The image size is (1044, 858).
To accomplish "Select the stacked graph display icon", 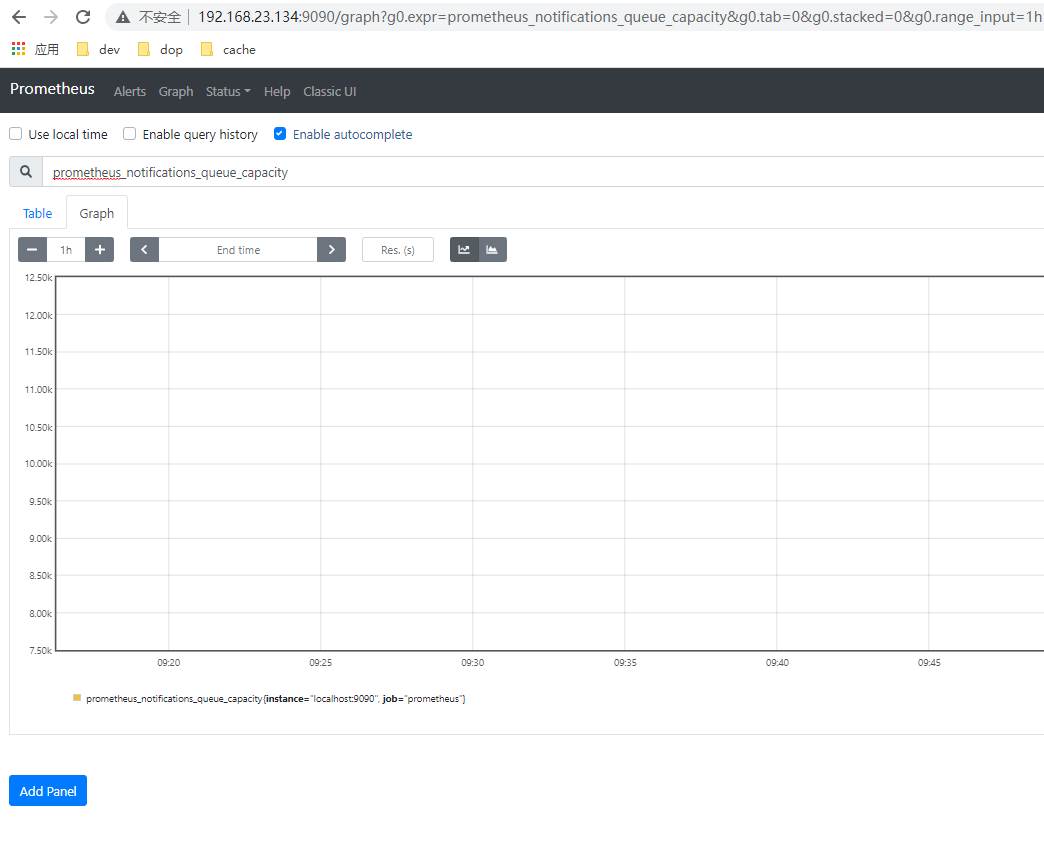I will (492, 249).
